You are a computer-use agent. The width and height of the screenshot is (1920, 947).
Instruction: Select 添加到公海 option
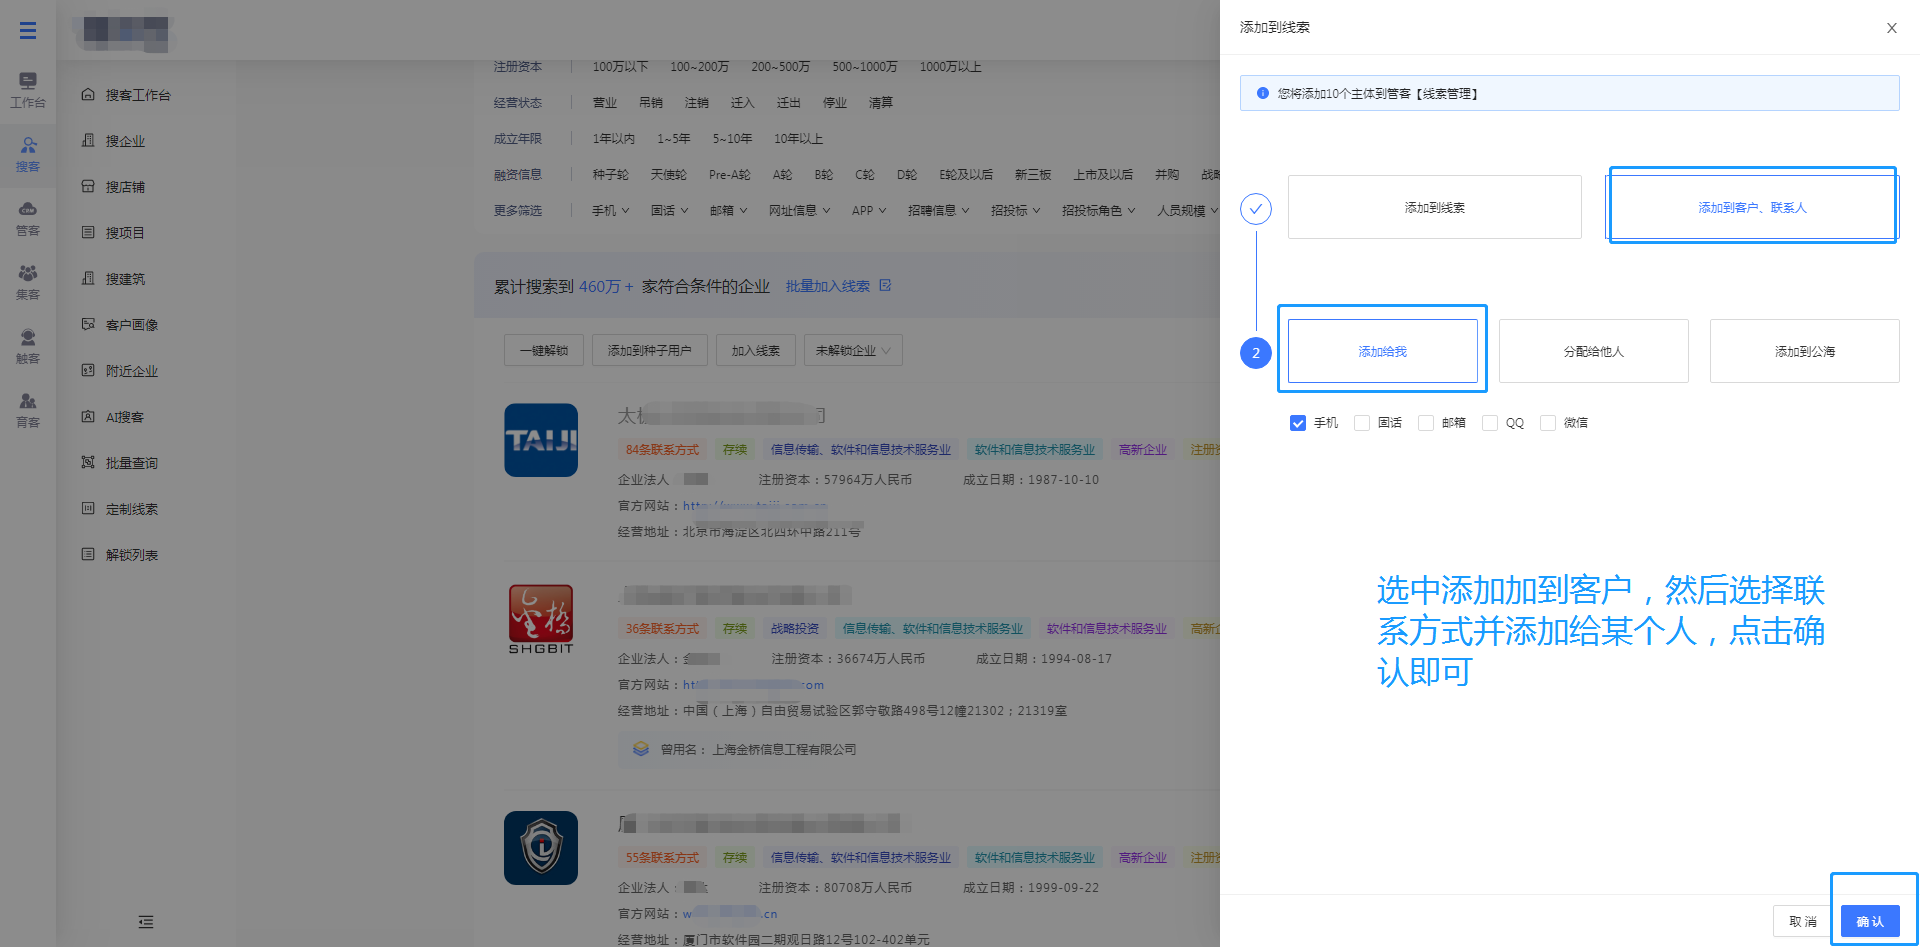pos(1805,351)
